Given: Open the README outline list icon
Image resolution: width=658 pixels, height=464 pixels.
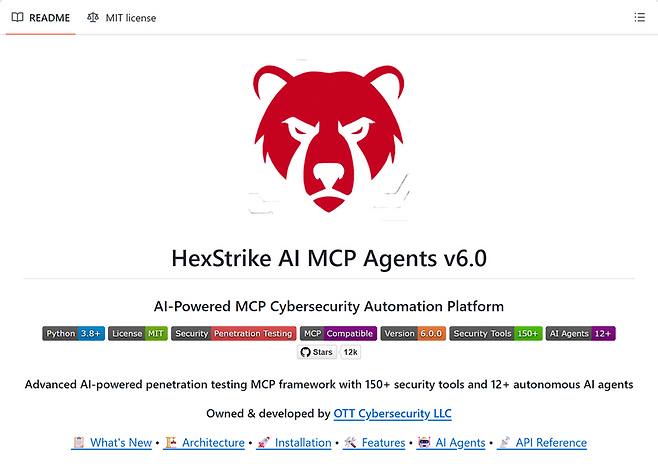Looking at the screenshot, I should pyautogui.click(x=639, y=17).
